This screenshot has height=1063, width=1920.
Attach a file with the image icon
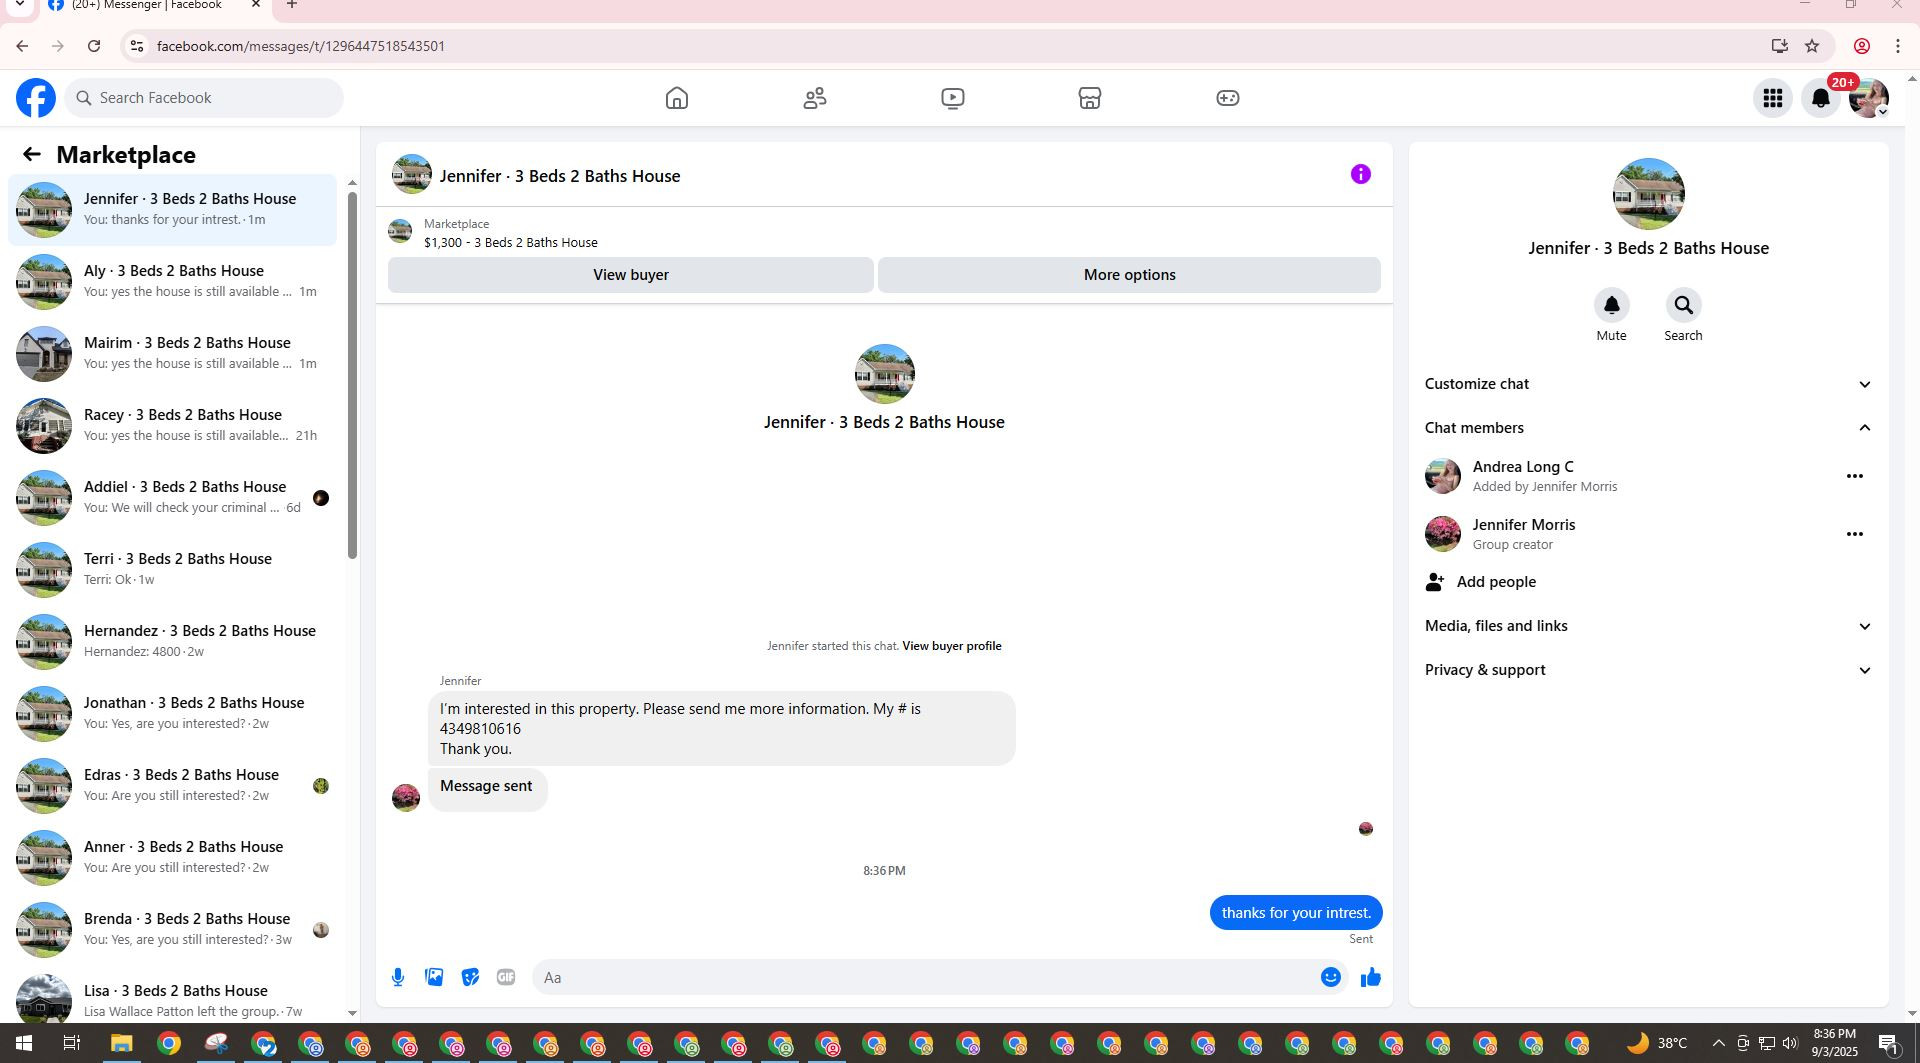[x=434, y=978]
